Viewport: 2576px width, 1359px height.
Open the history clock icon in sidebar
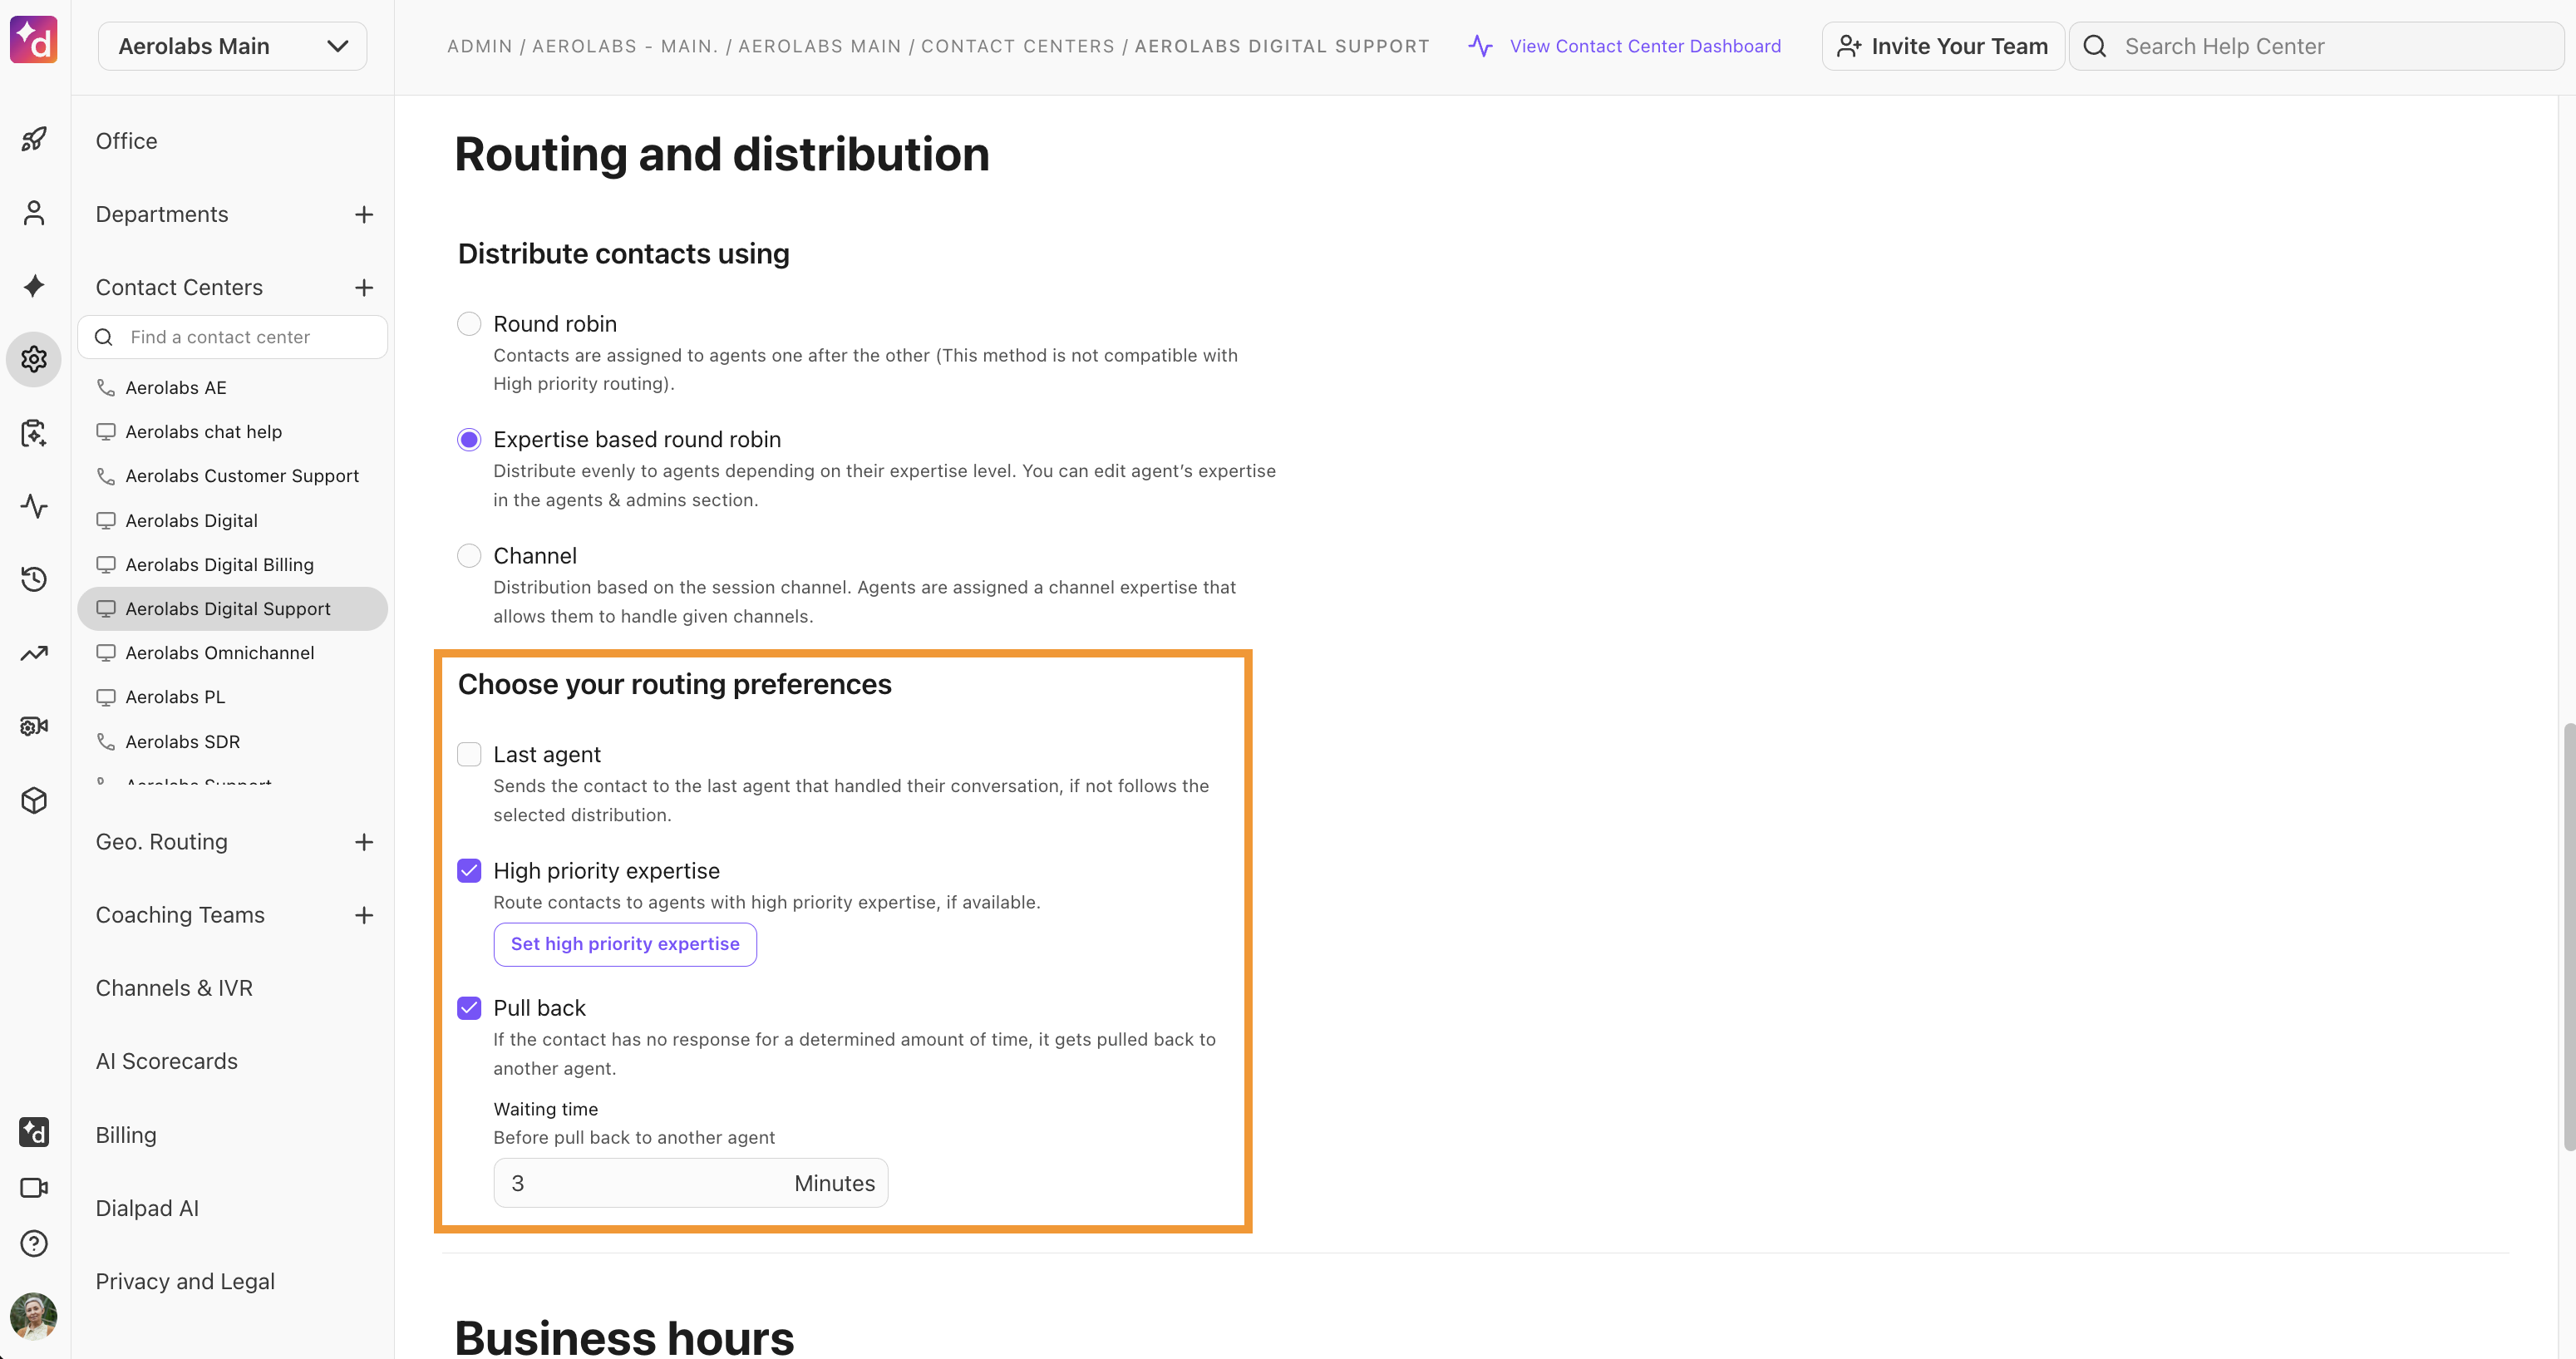tap(34, 579)
